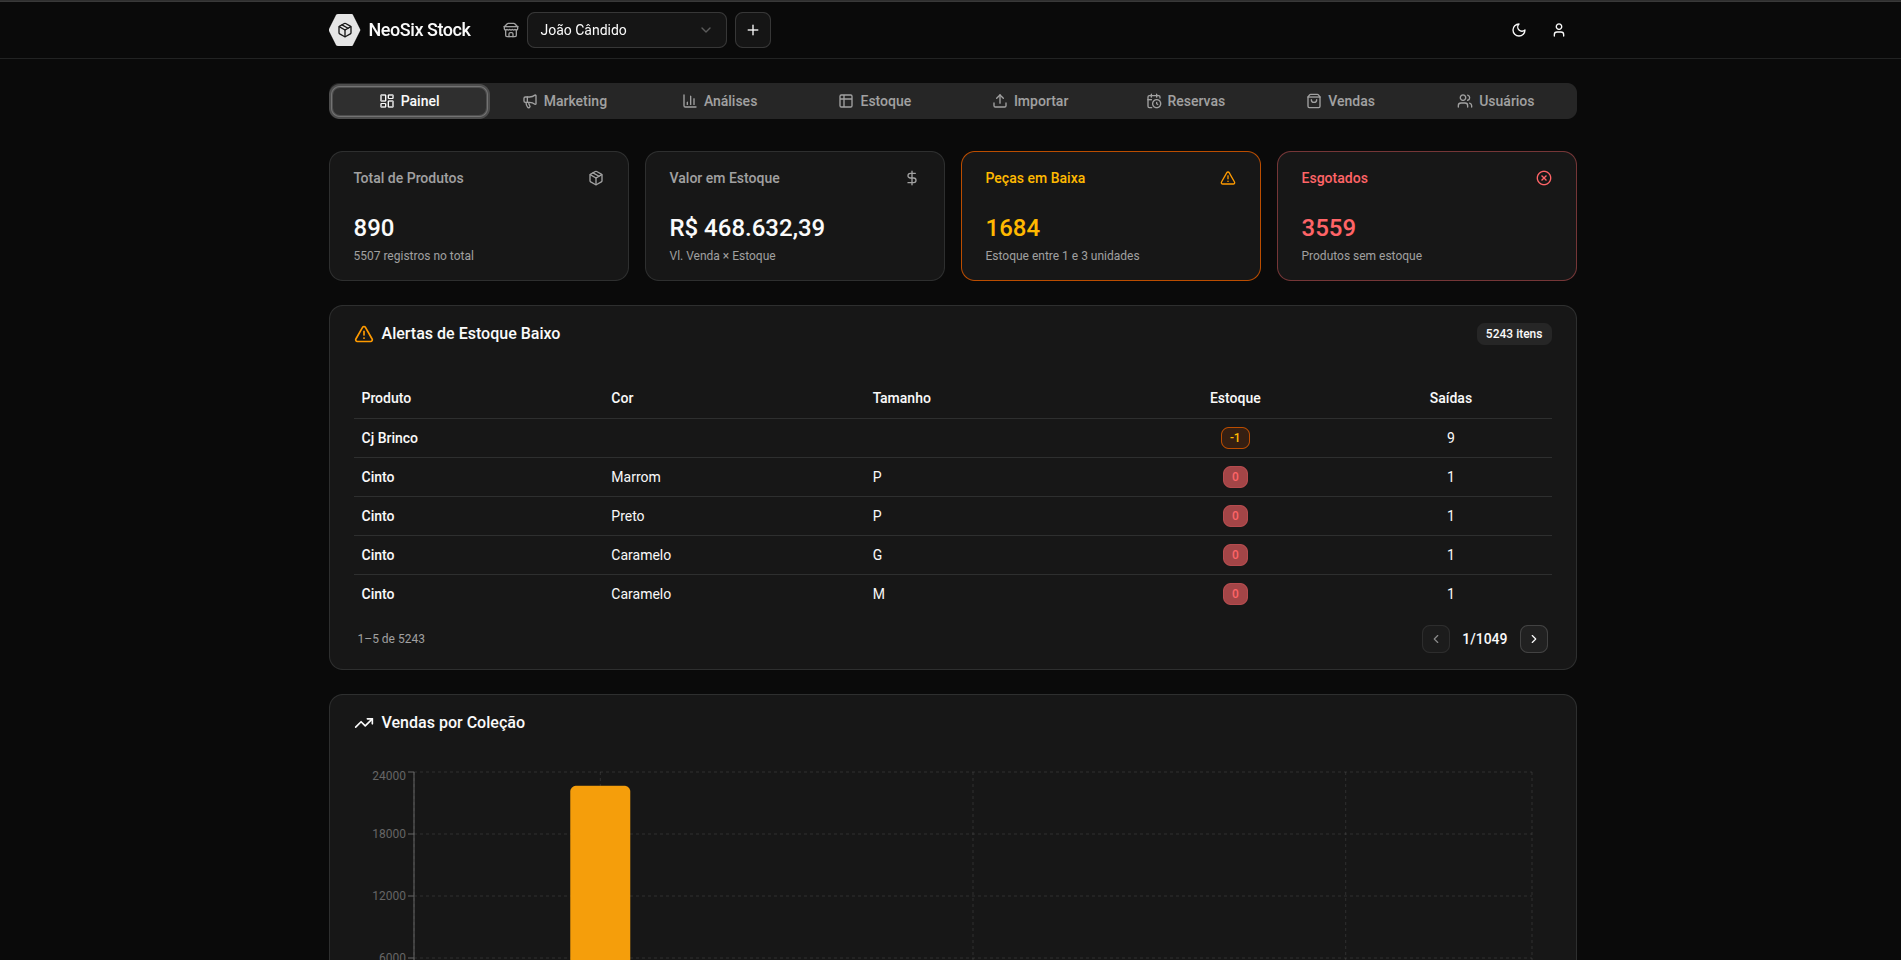This screenshot has width=1901, height=960.
Task: Click the box icon in Total de Produtos
Action: pos(596,178)
